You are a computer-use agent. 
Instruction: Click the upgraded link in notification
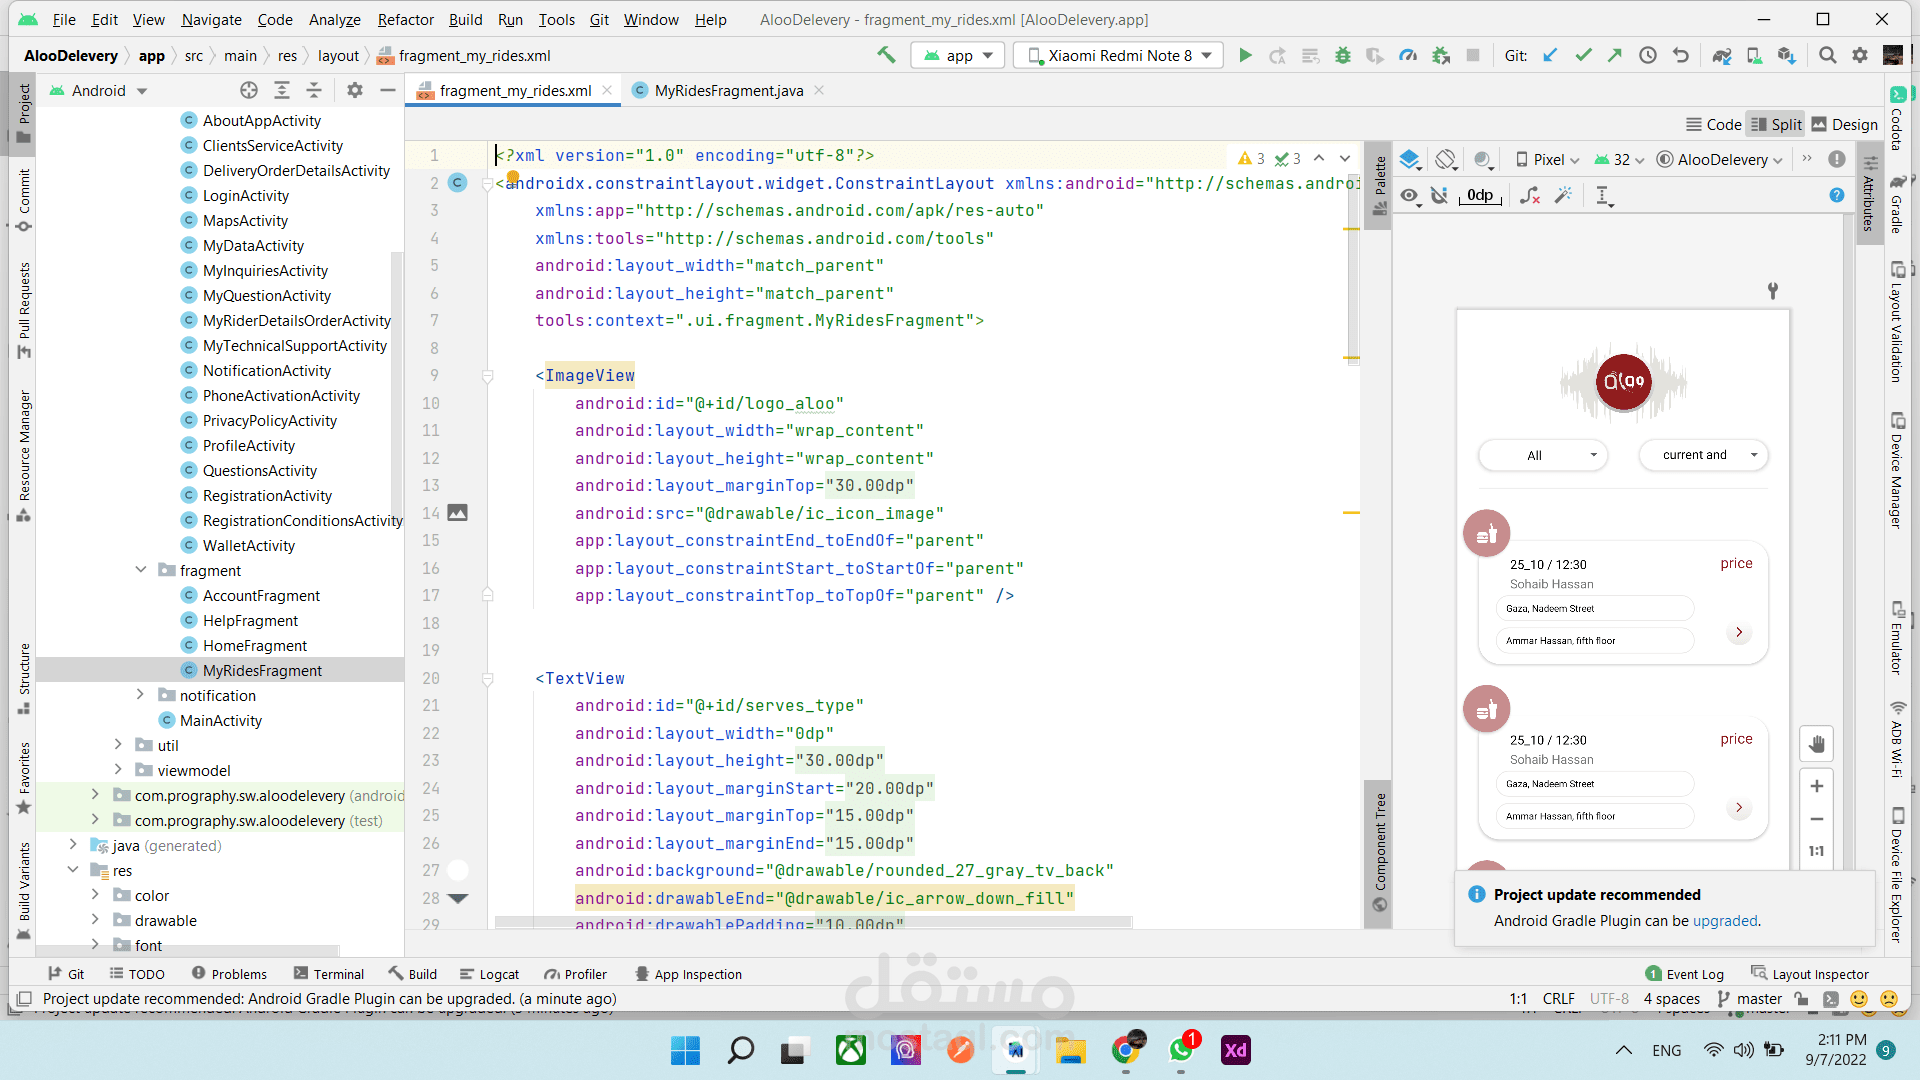coord(1724,921)
